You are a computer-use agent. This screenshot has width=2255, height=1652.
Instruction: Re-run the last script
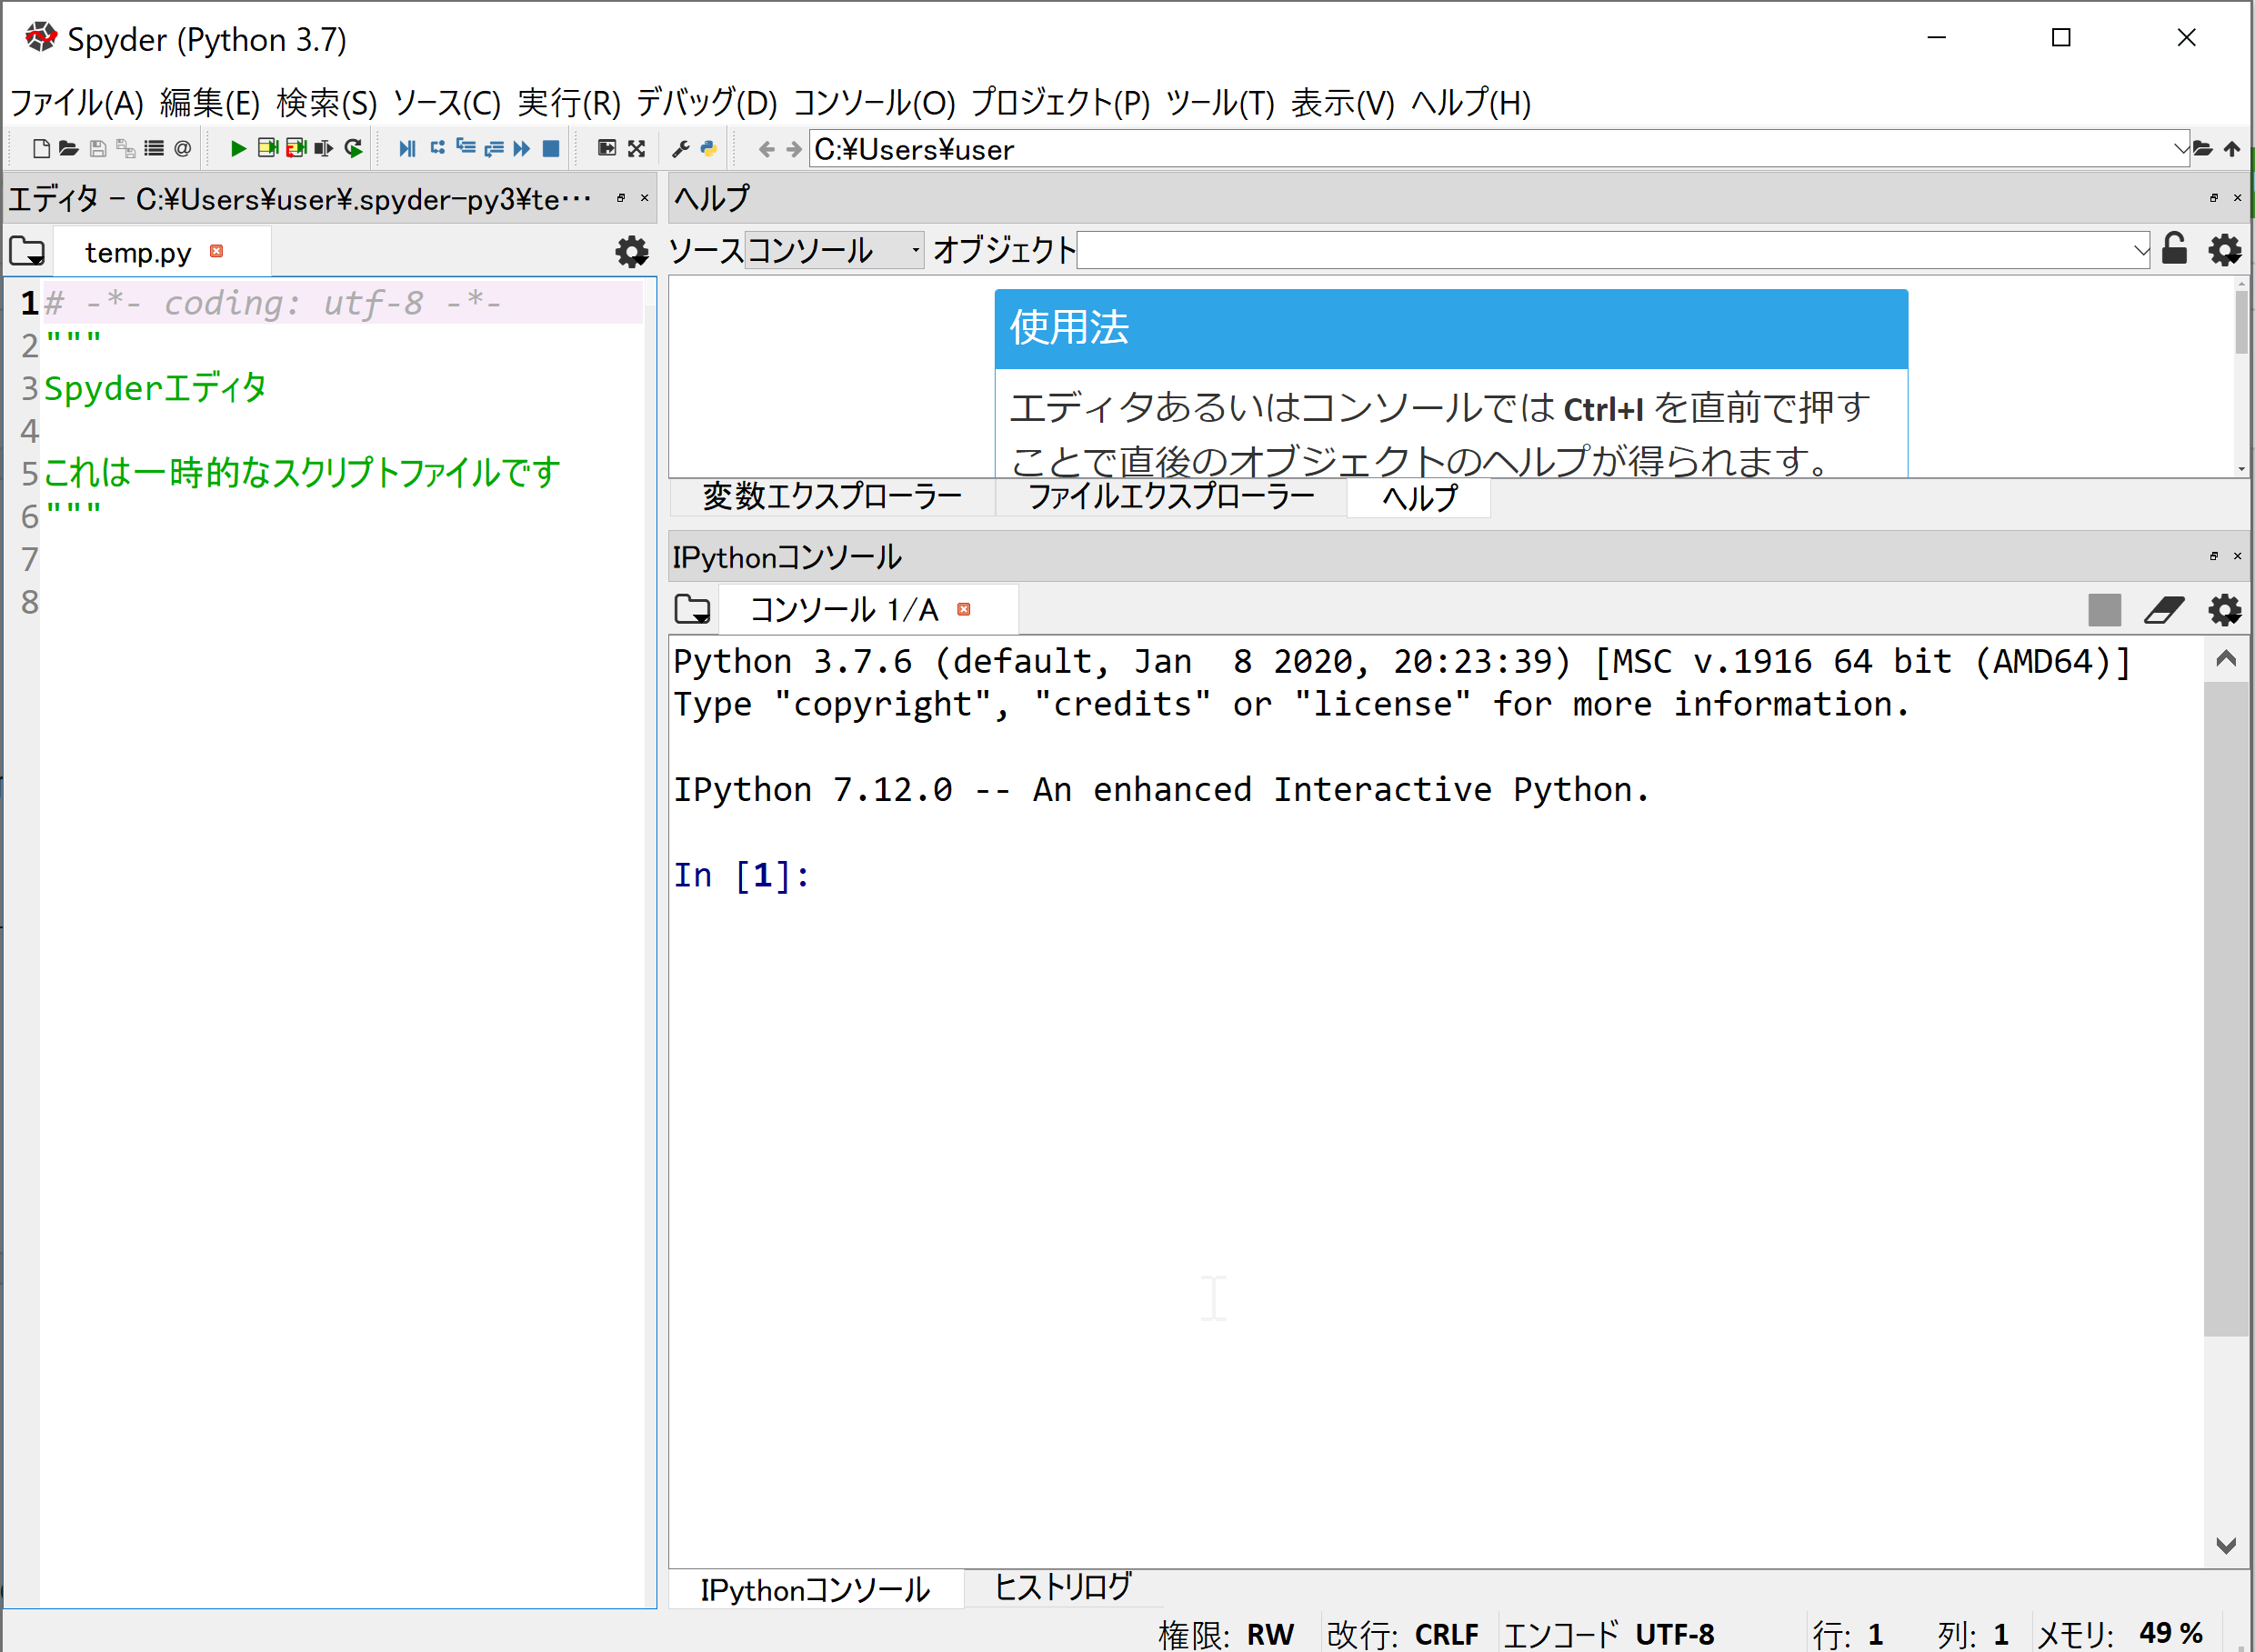[354, 149]
